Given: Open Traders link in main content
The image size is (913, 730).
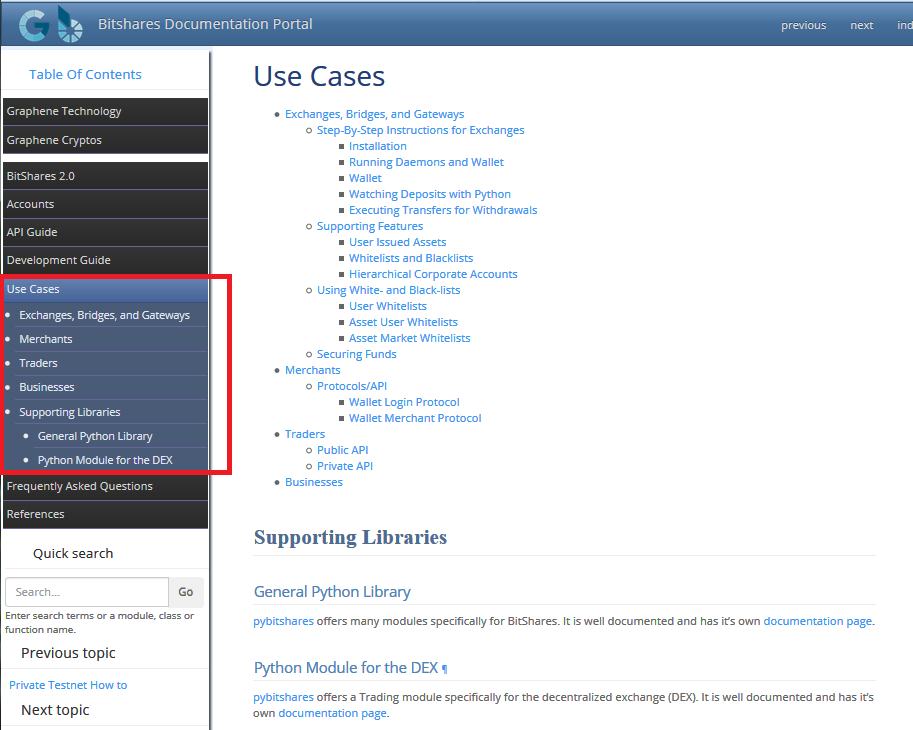Looking at the screenshot, I should tap(305, 434).
